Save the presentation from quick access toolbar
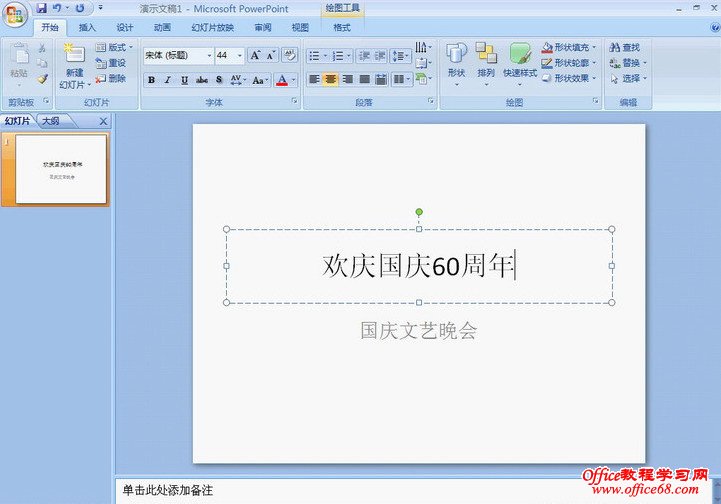The image size is (721, 504). (x=41, y=8)
